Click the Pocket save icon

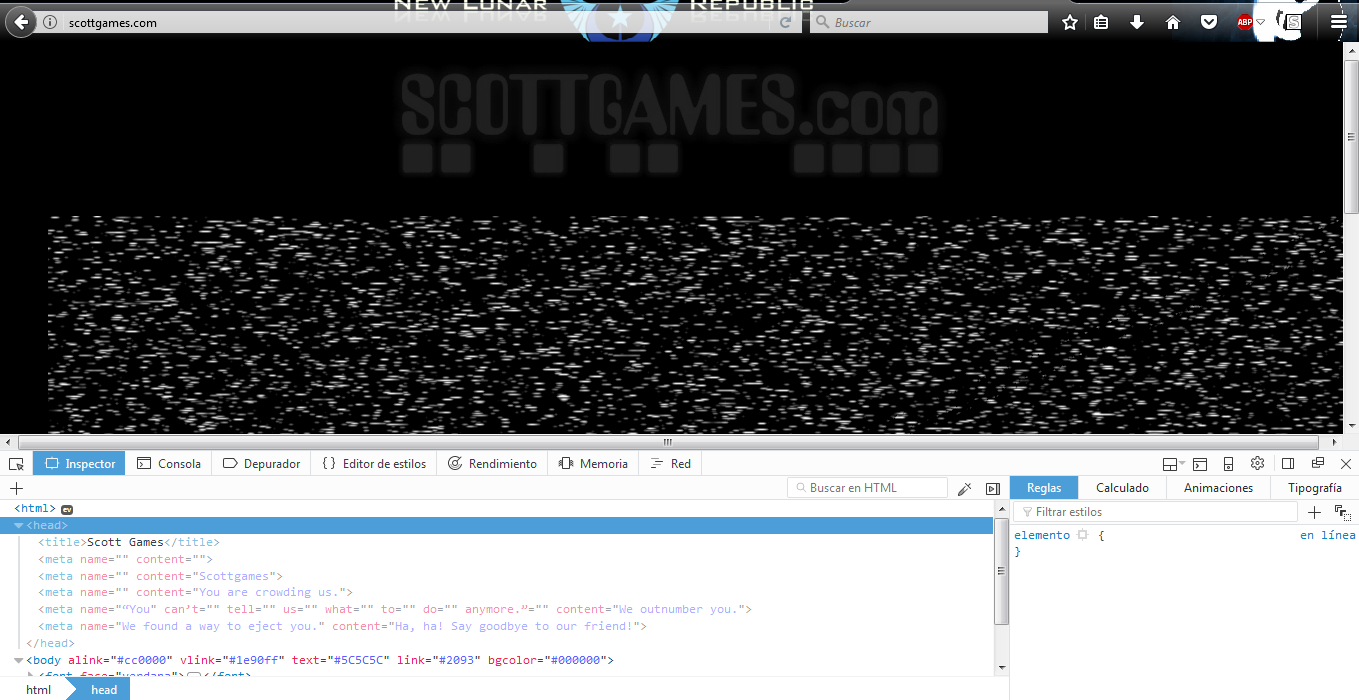click(1209, 22)
